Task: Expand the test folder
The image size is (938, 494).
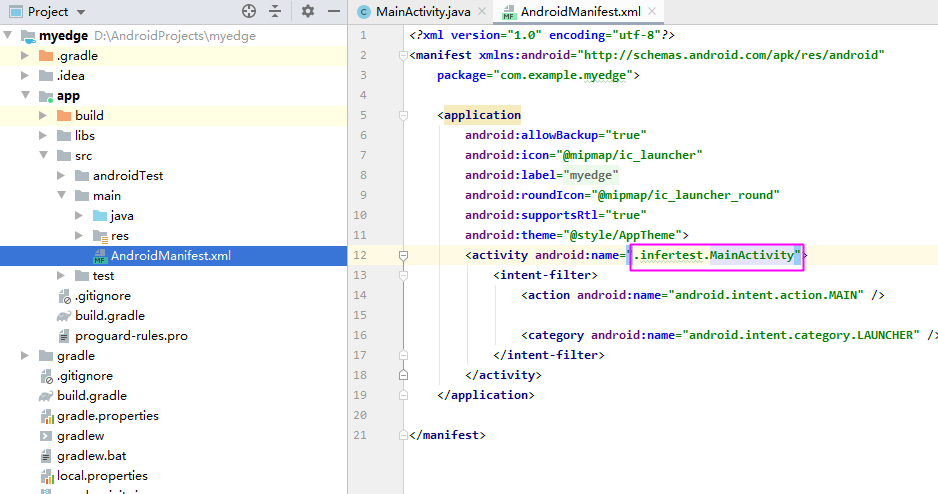Action: point(61,275)
